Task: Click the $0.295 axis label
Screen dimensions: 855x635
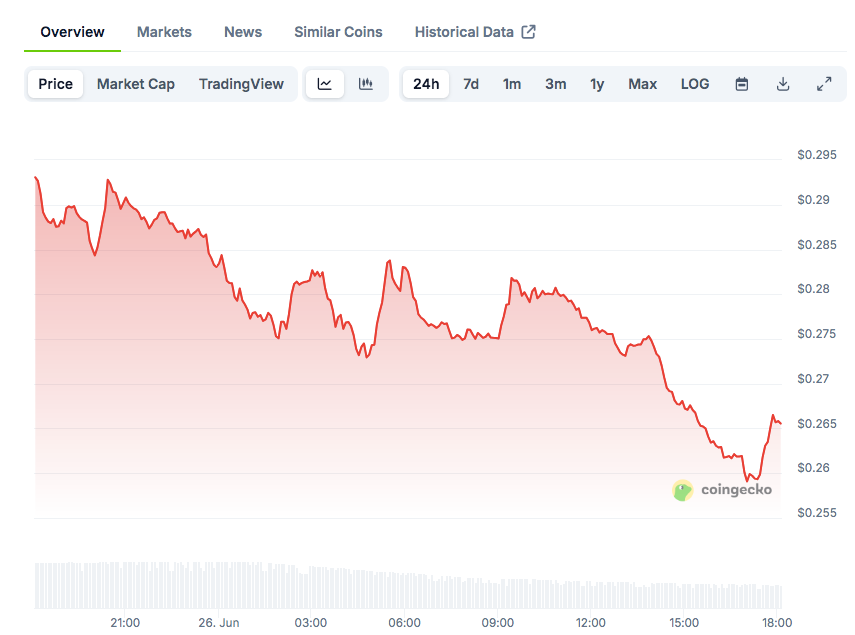Action: tap(817, 155)
